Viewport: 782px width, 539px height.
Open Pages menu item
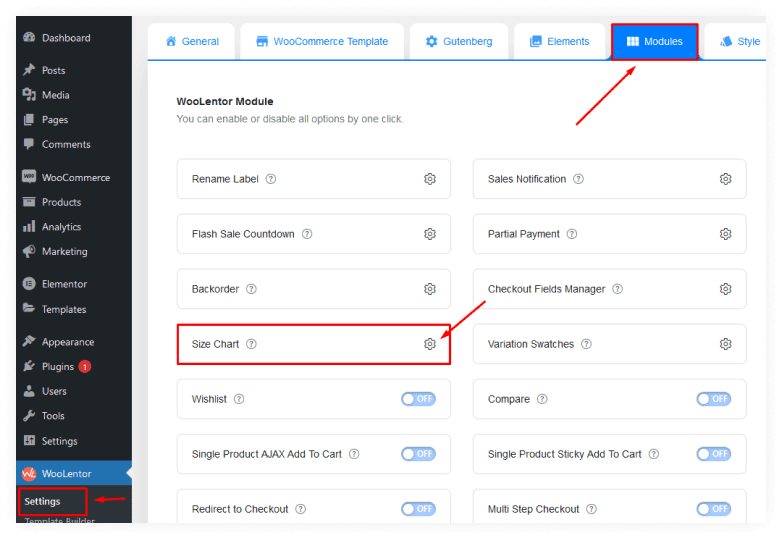click(74, 120)
